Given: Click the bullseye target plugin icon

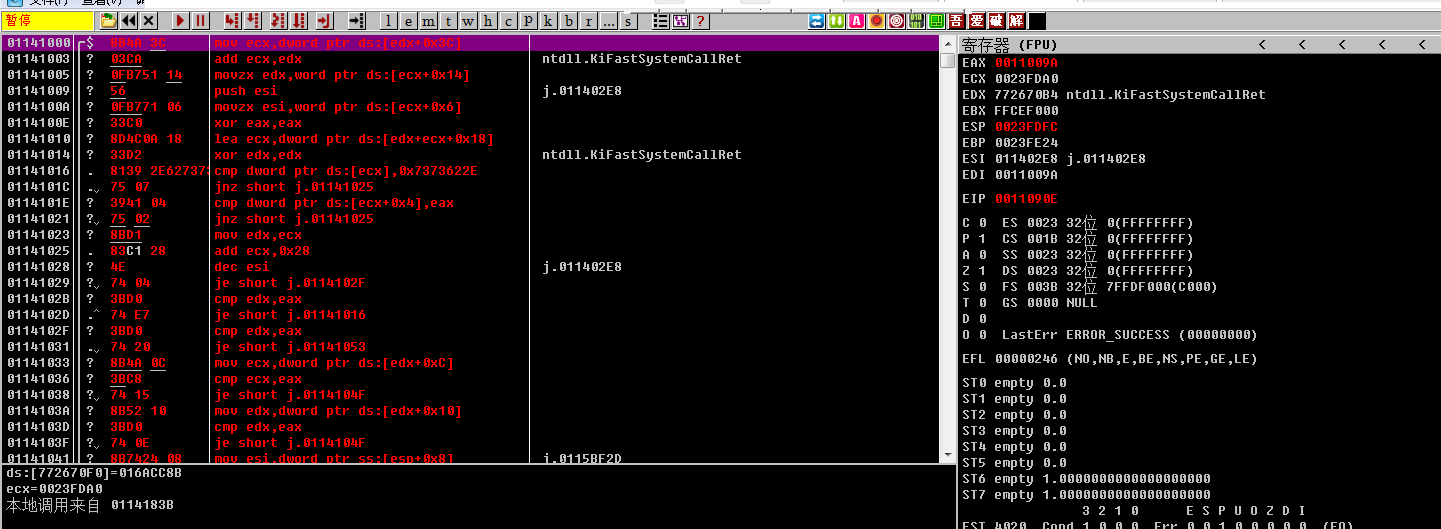Looking at the screenshot, I should coord(897,21).
